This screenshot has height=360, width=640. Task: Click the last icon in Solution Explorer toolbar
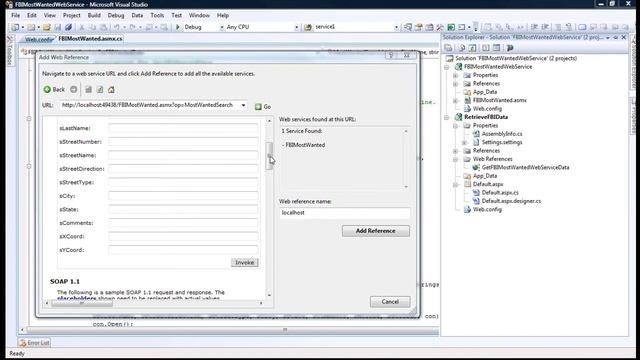point(510,48)
